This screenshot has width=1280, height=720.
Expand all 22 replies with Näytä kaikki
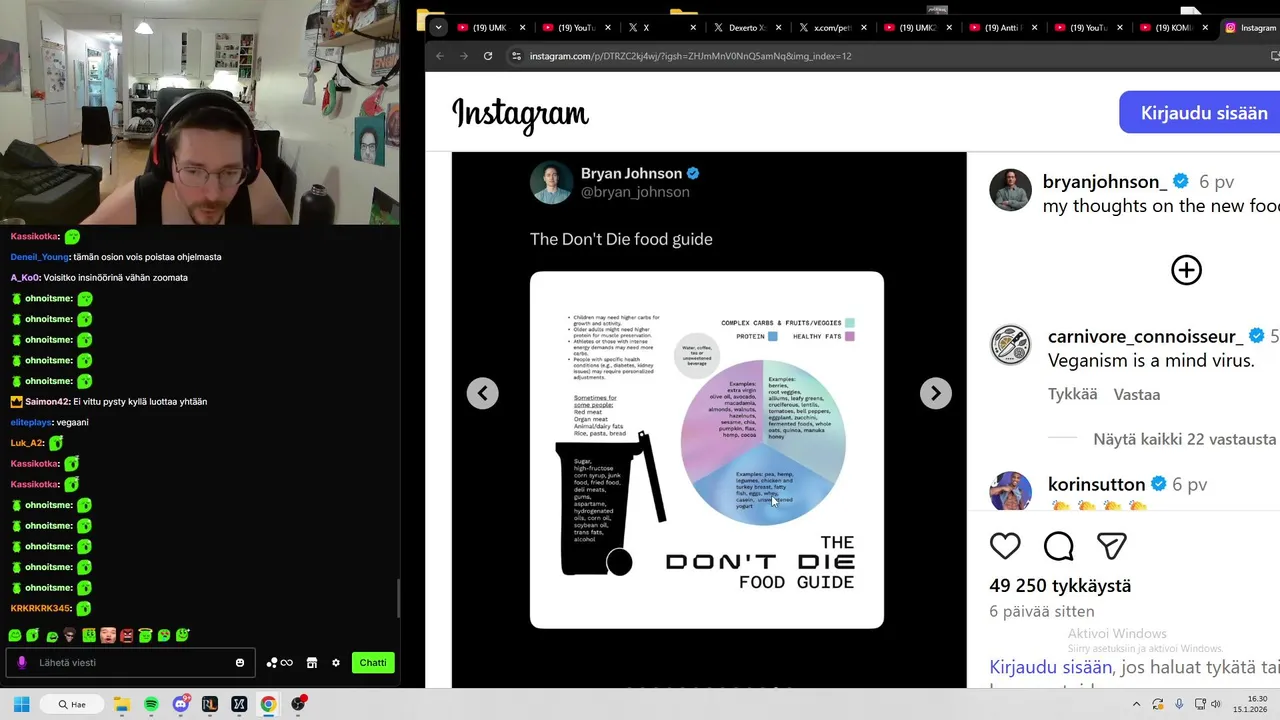point(1184,439)
